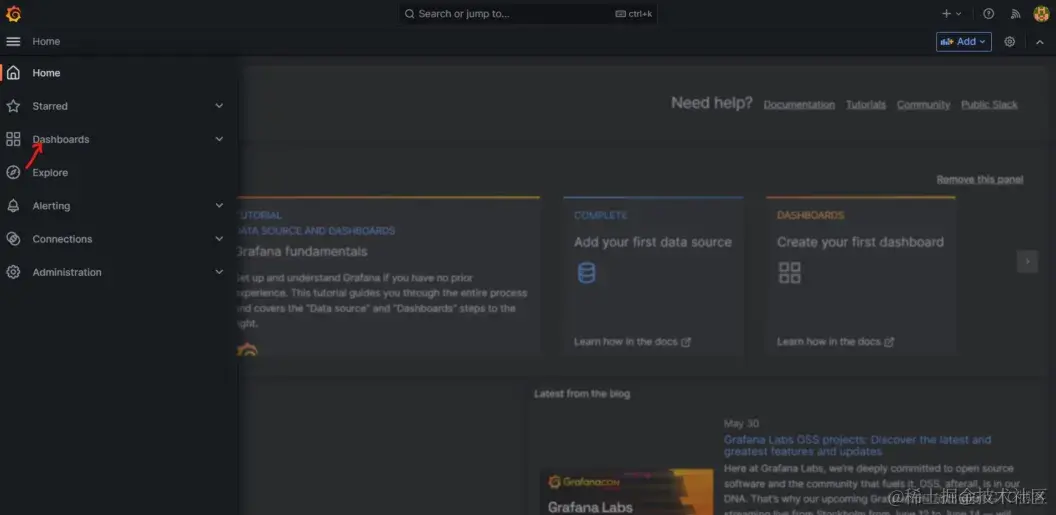Open the news feed RSS icon

[x=1016, y=13]
